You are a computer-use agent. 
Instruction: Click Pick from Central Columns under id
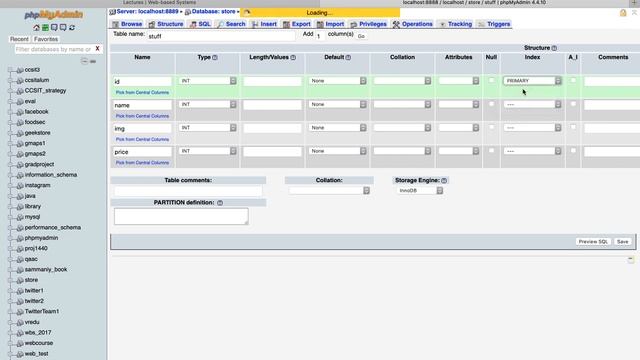tap(142, 93)
